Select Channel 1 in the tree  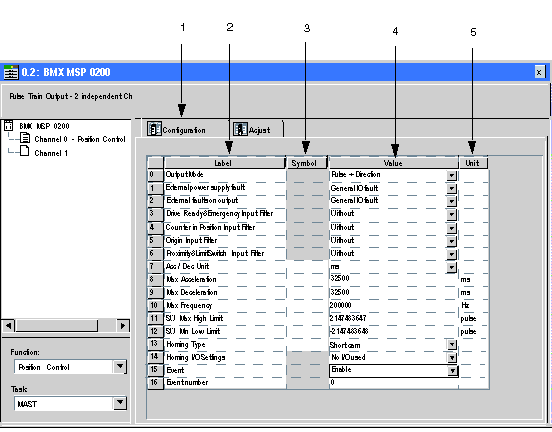click(x=51, y=153)
